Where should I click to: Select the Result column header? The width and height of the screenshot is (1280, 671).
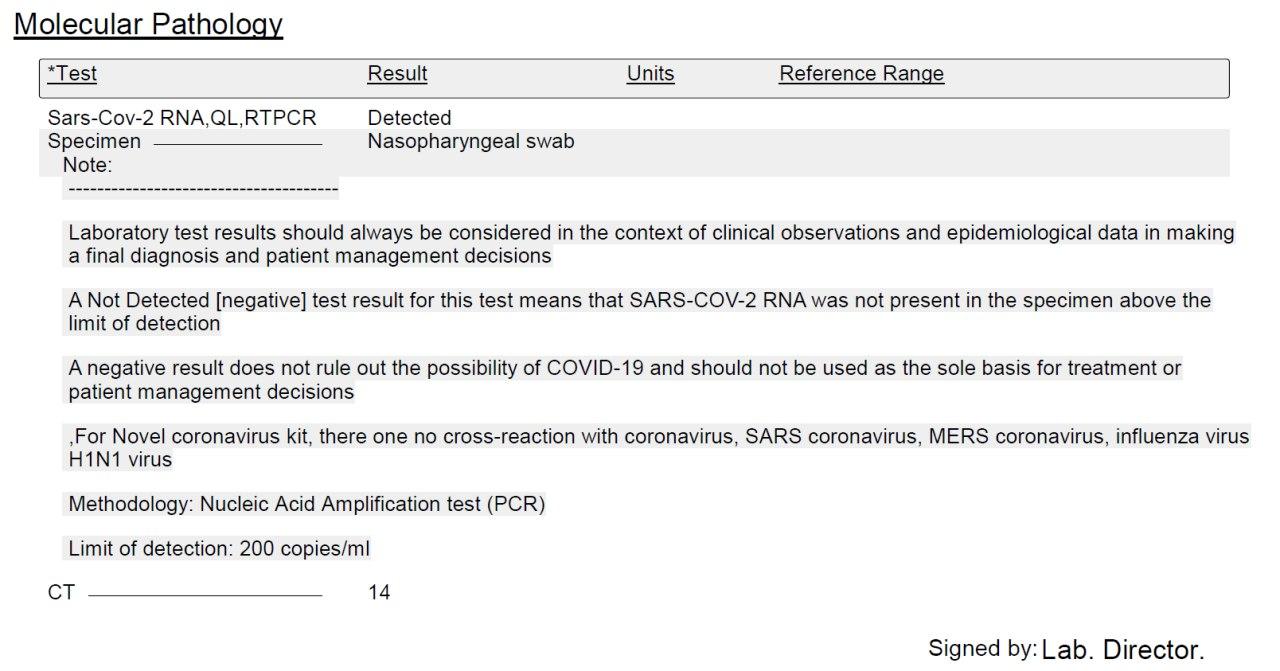point(397,74)
